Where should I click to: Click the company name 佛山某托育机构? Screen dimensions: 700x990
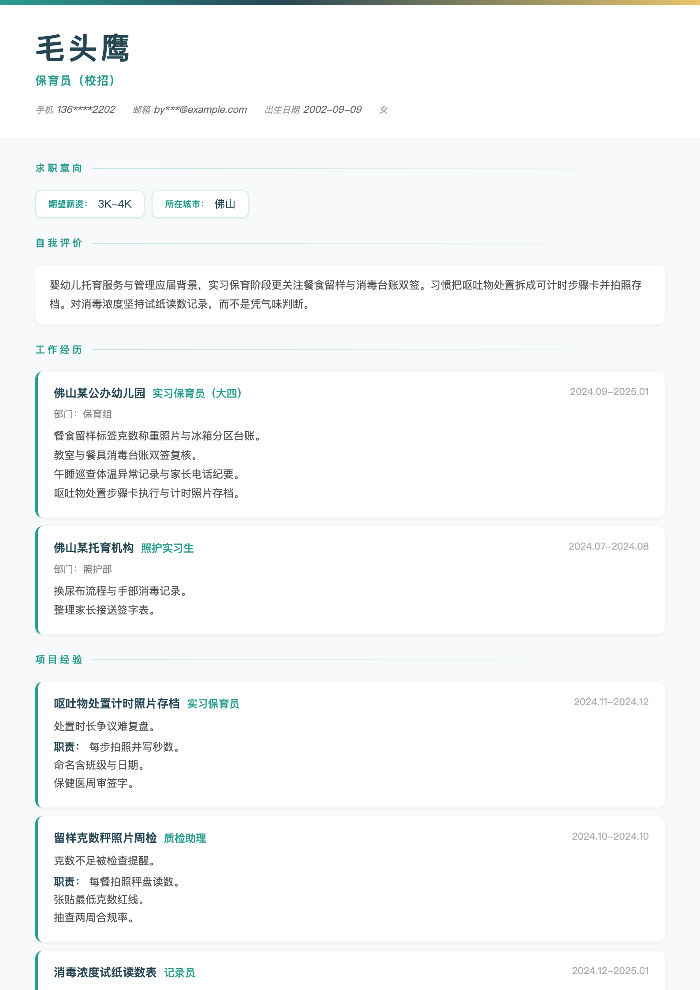click(93, 548)
